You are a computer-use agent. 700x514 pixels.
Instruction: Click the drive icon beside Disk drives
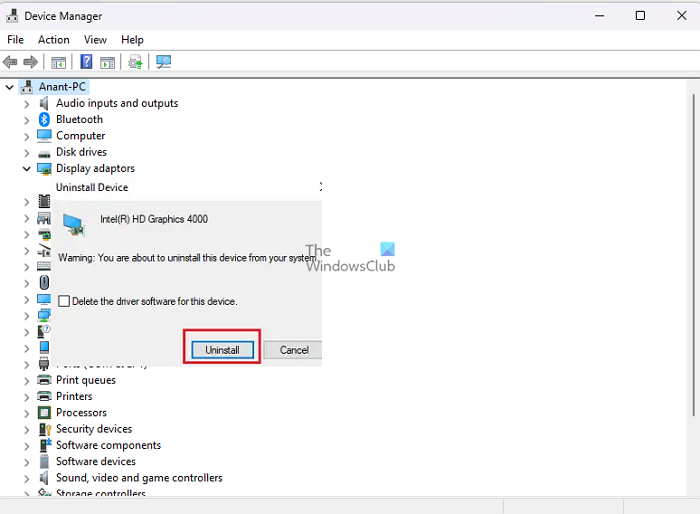44,154
